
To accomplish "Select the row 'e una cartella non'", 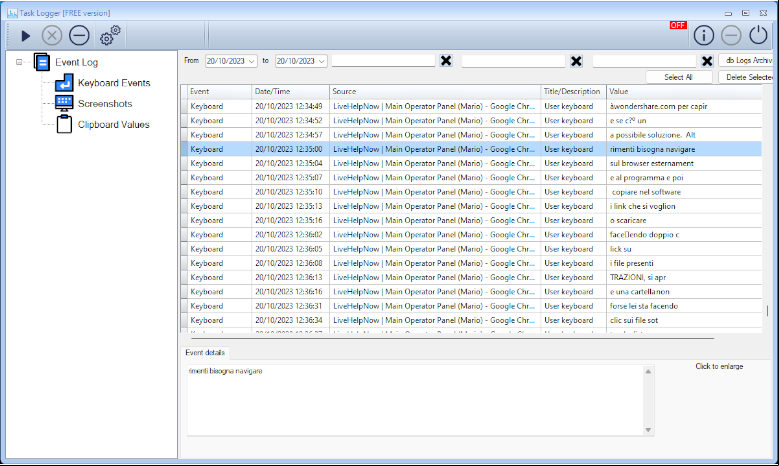I will pyautogui.click(x=471, y=292).
